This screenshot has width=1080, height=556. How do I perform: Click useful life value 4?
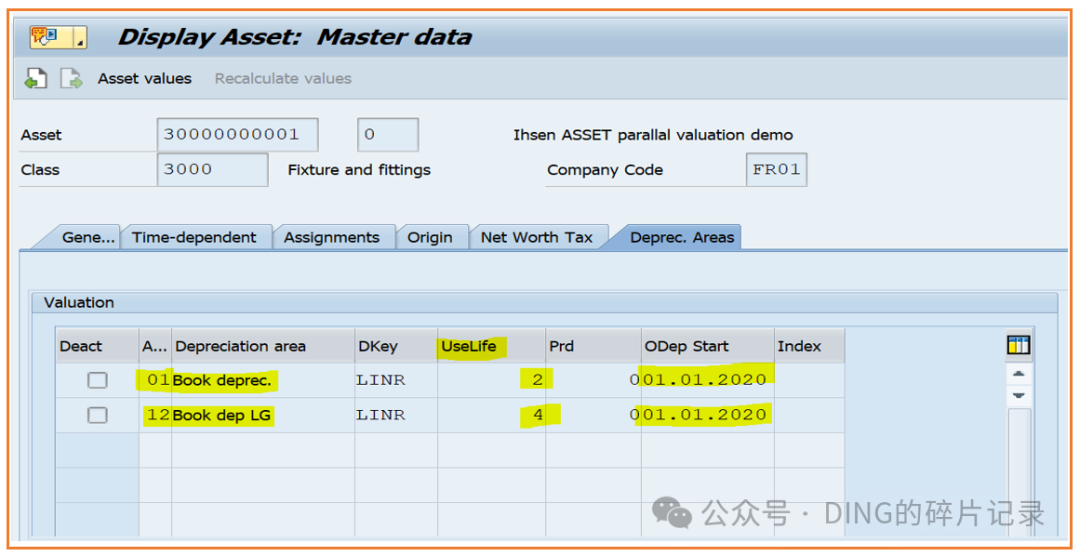pyautogui.click(x=491, y=415)
